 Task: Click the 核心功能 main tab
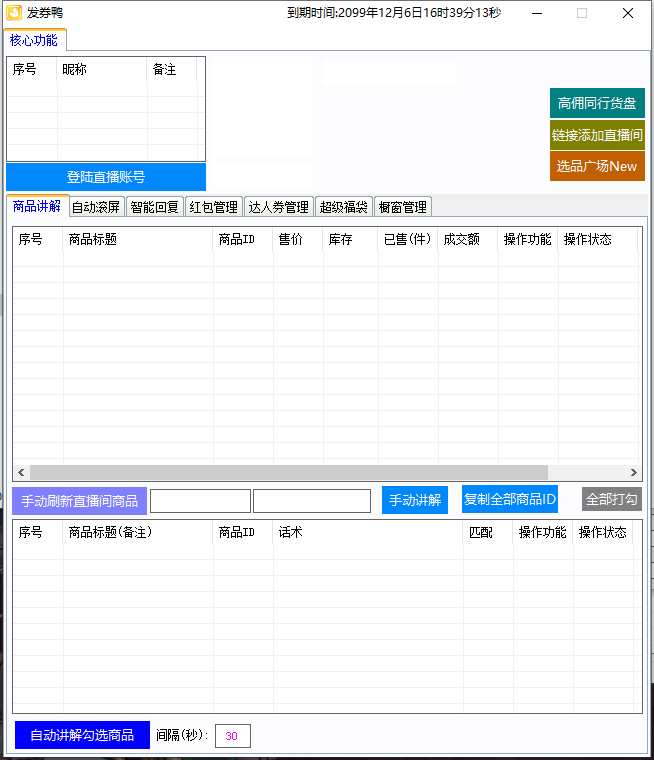click(x=34, y=41)
